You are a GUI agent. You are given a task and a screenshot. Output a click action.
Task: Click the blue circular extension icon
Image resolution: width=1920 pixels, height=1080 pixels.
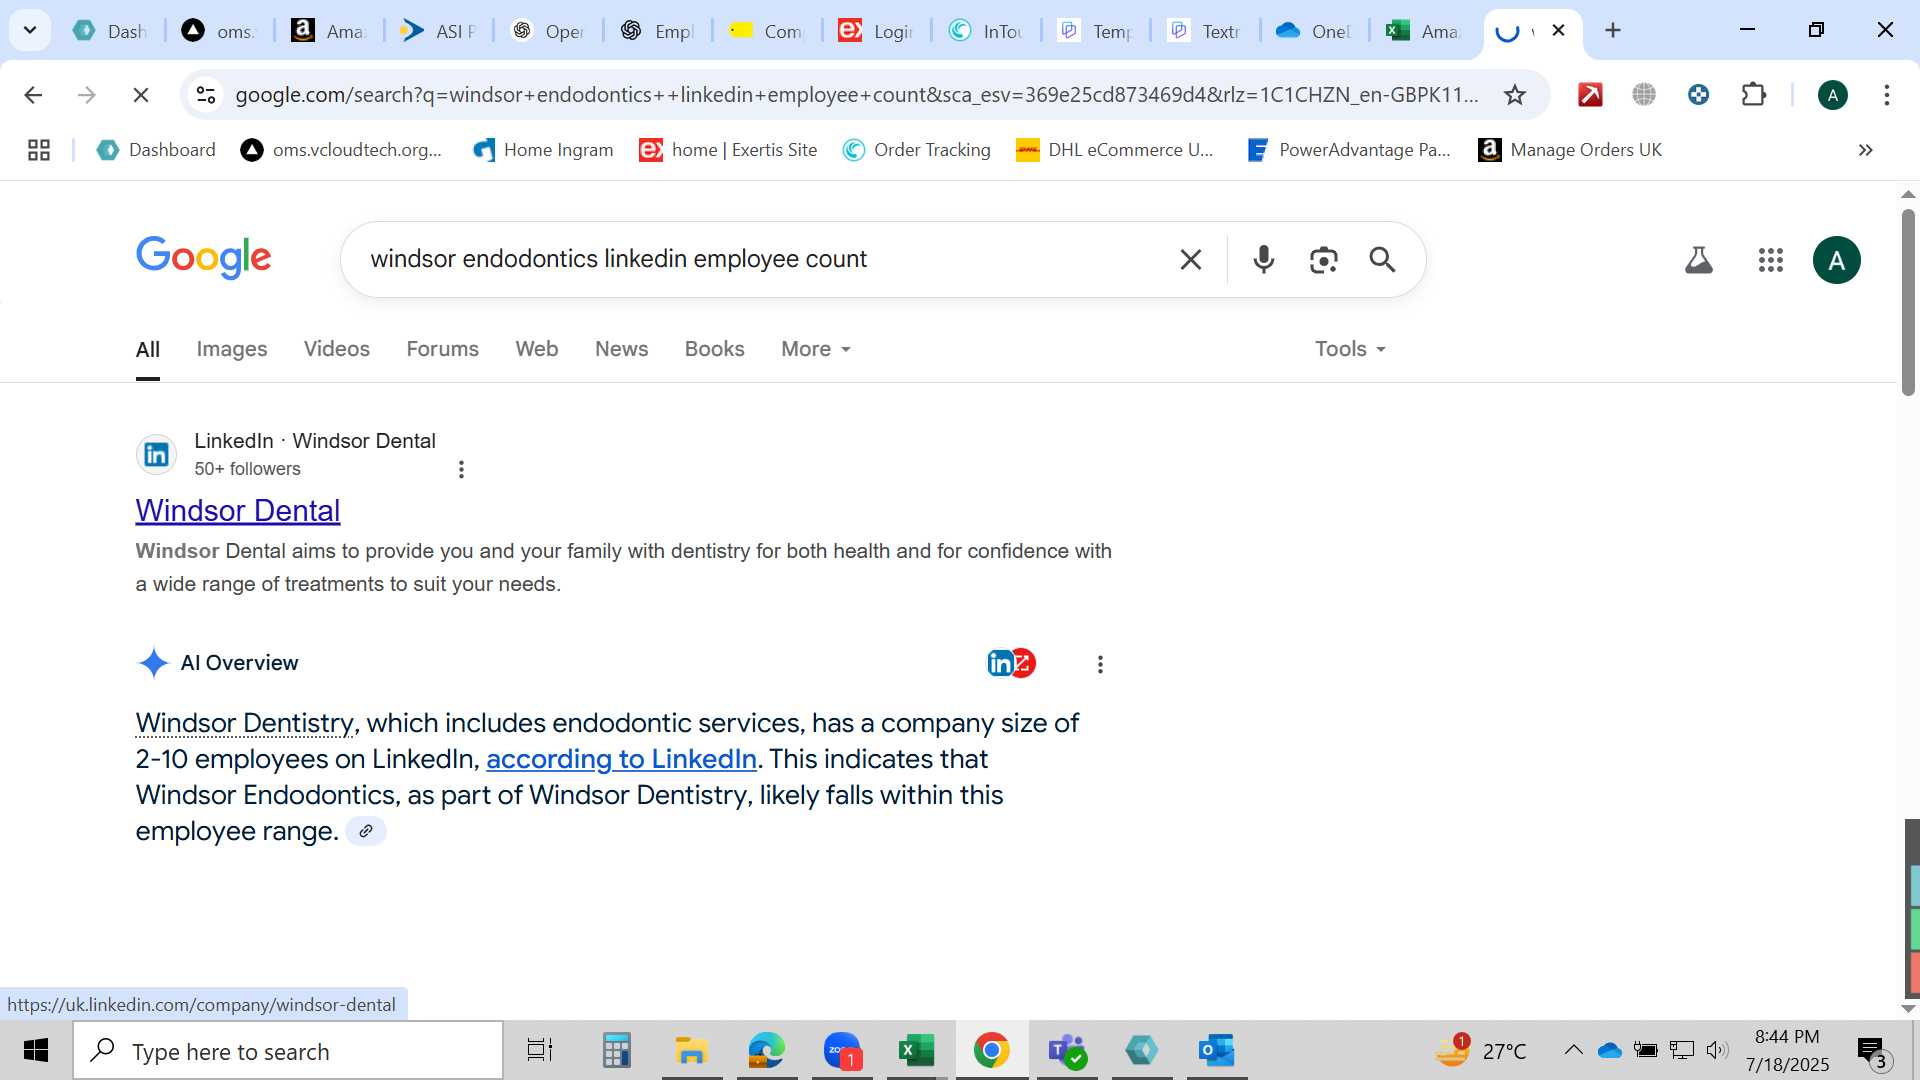pos(1698,95)
